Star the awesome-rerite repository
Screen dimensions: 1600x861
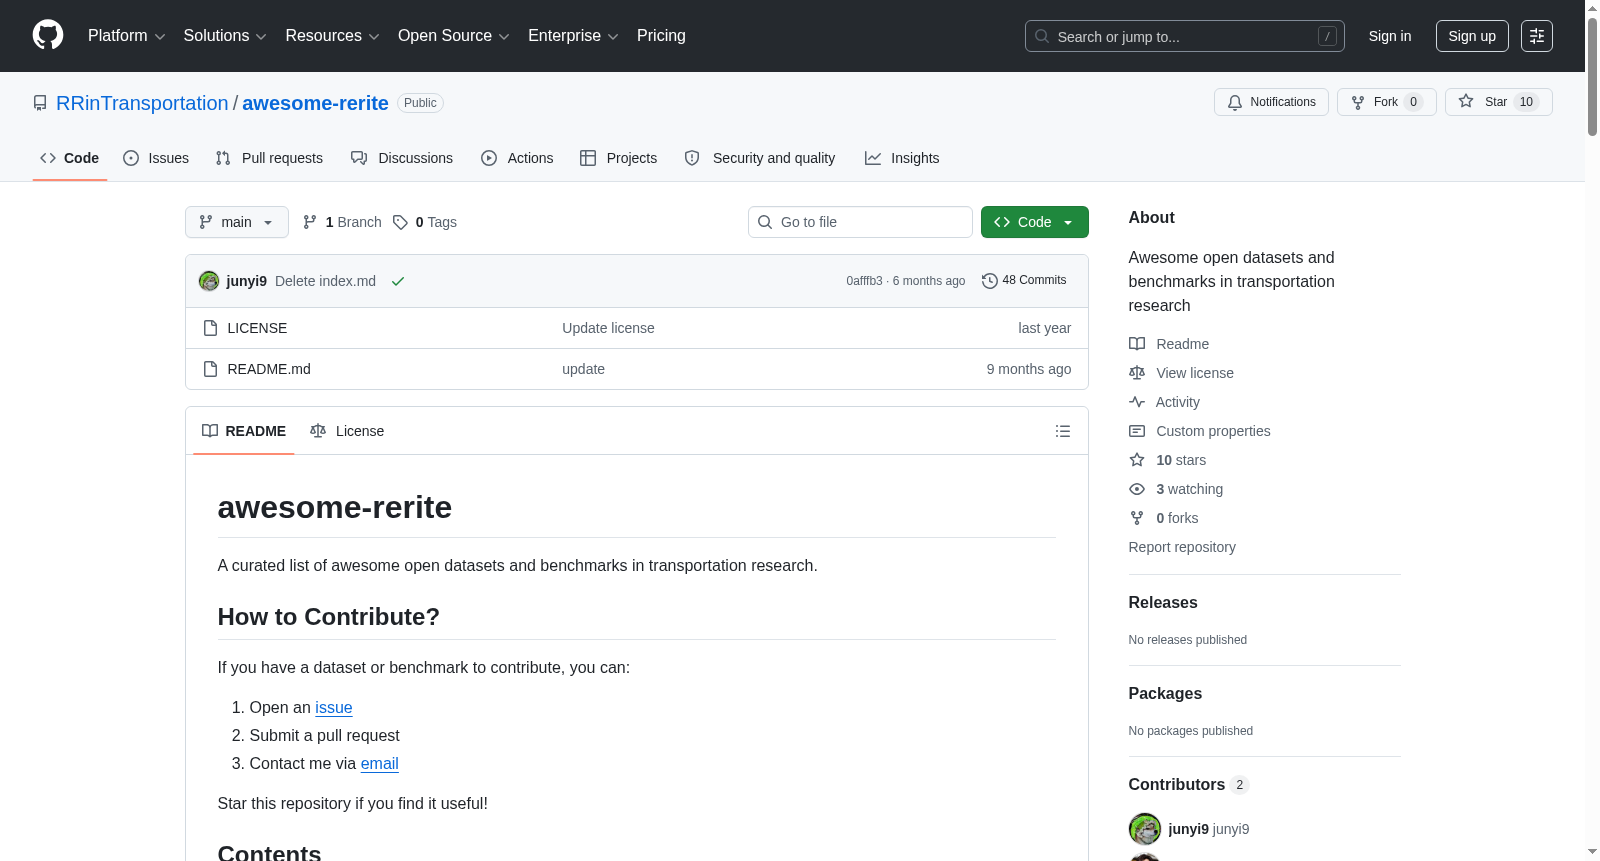pos(1498,102)
